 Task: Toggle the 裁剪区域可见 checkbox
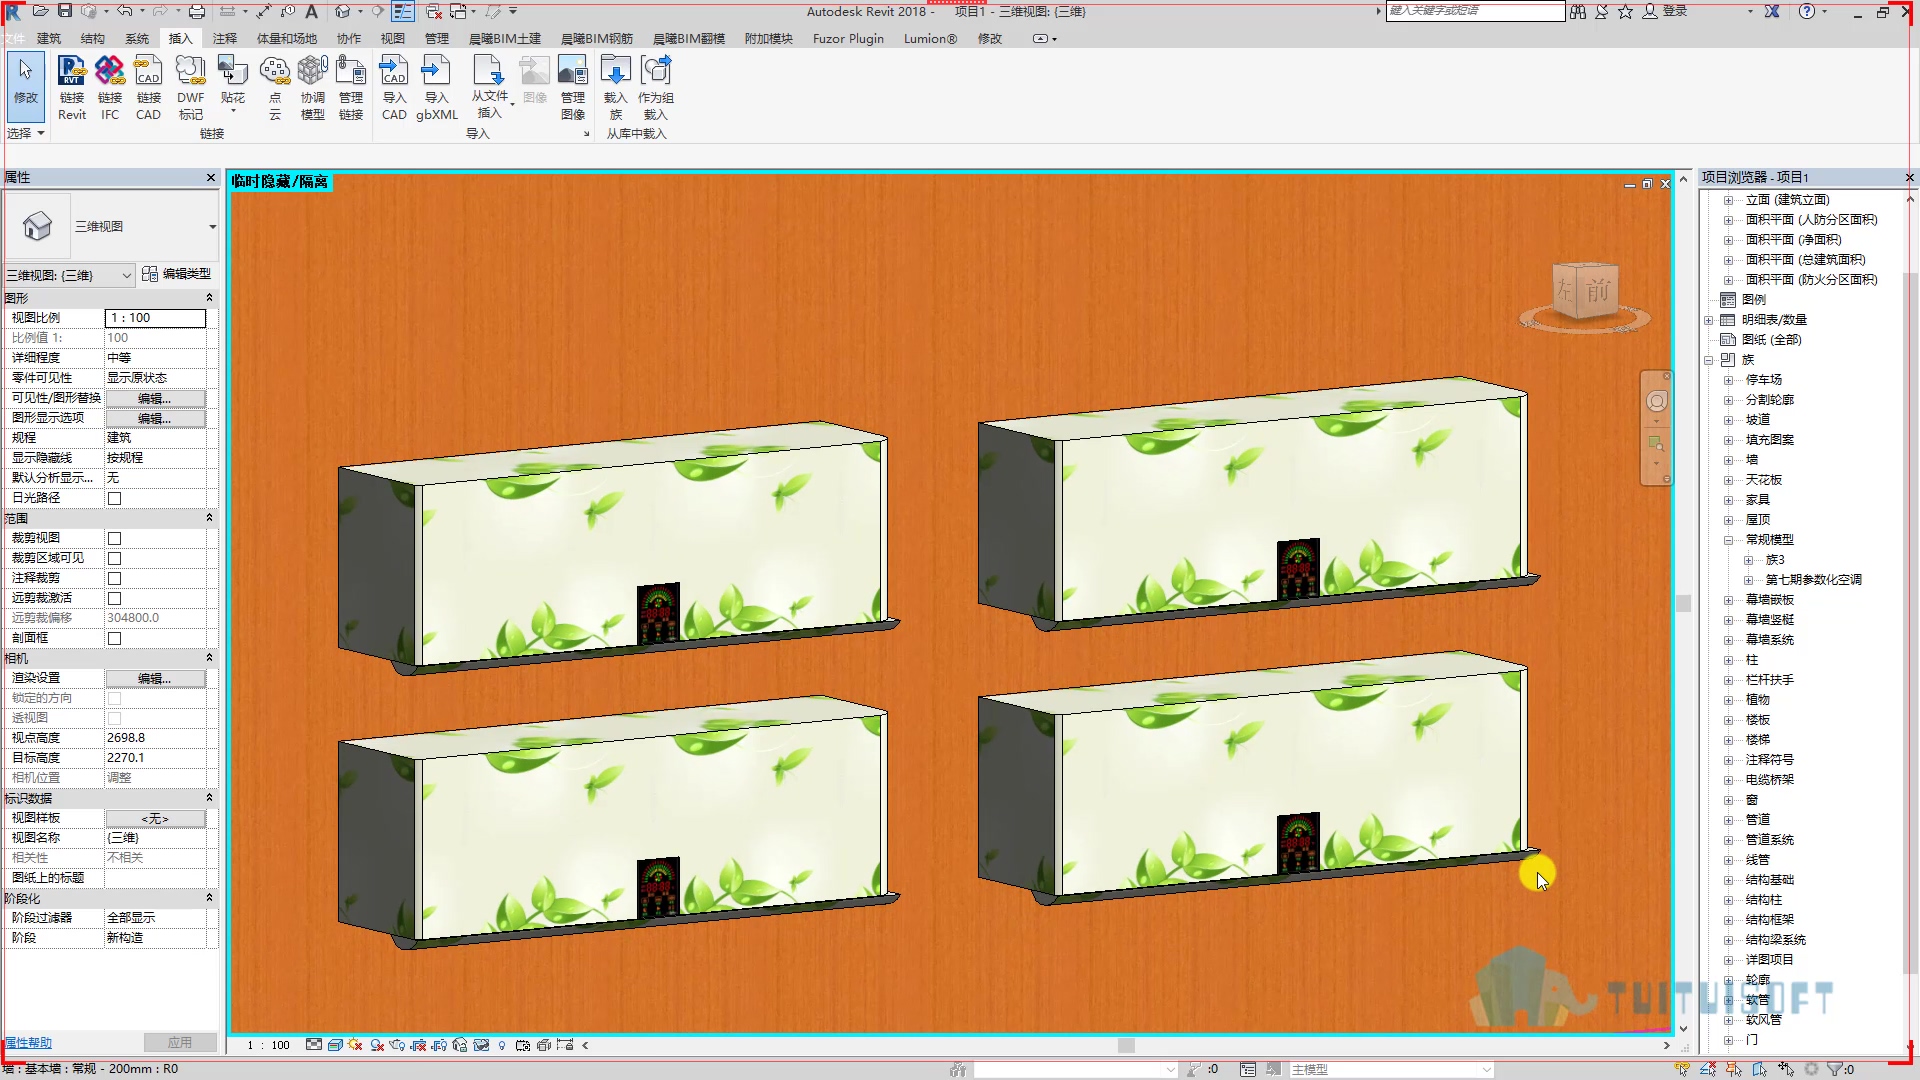[x=114, y=558]
